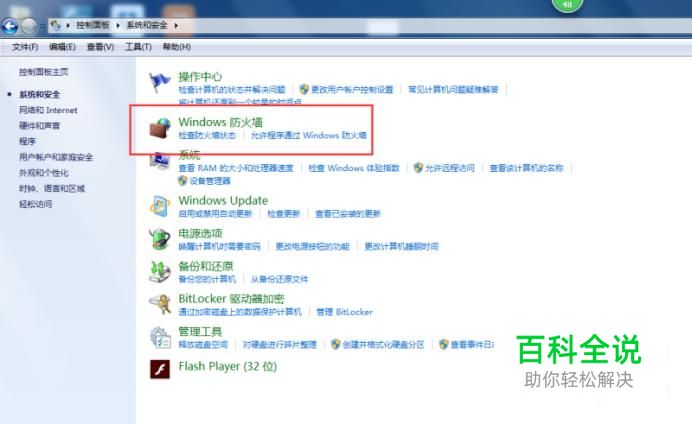692x424 pixels.
Task: Click 启用或禁用自动更新 link
Action: click(215, 214)
